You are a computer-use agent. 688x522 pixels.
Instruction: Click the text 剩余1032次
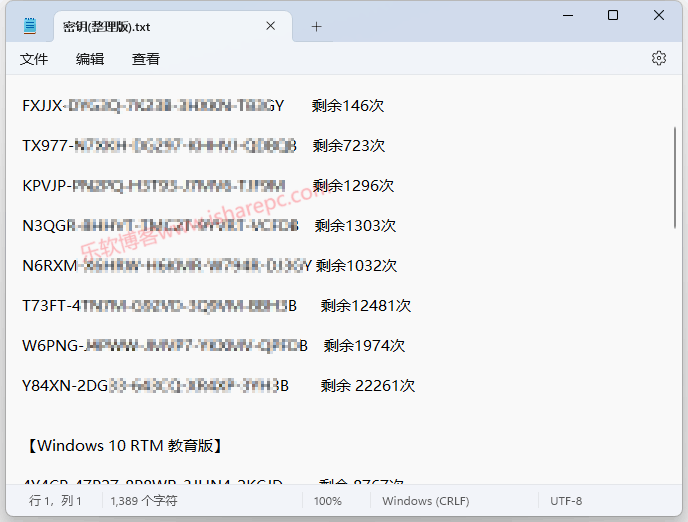(356, 265)
